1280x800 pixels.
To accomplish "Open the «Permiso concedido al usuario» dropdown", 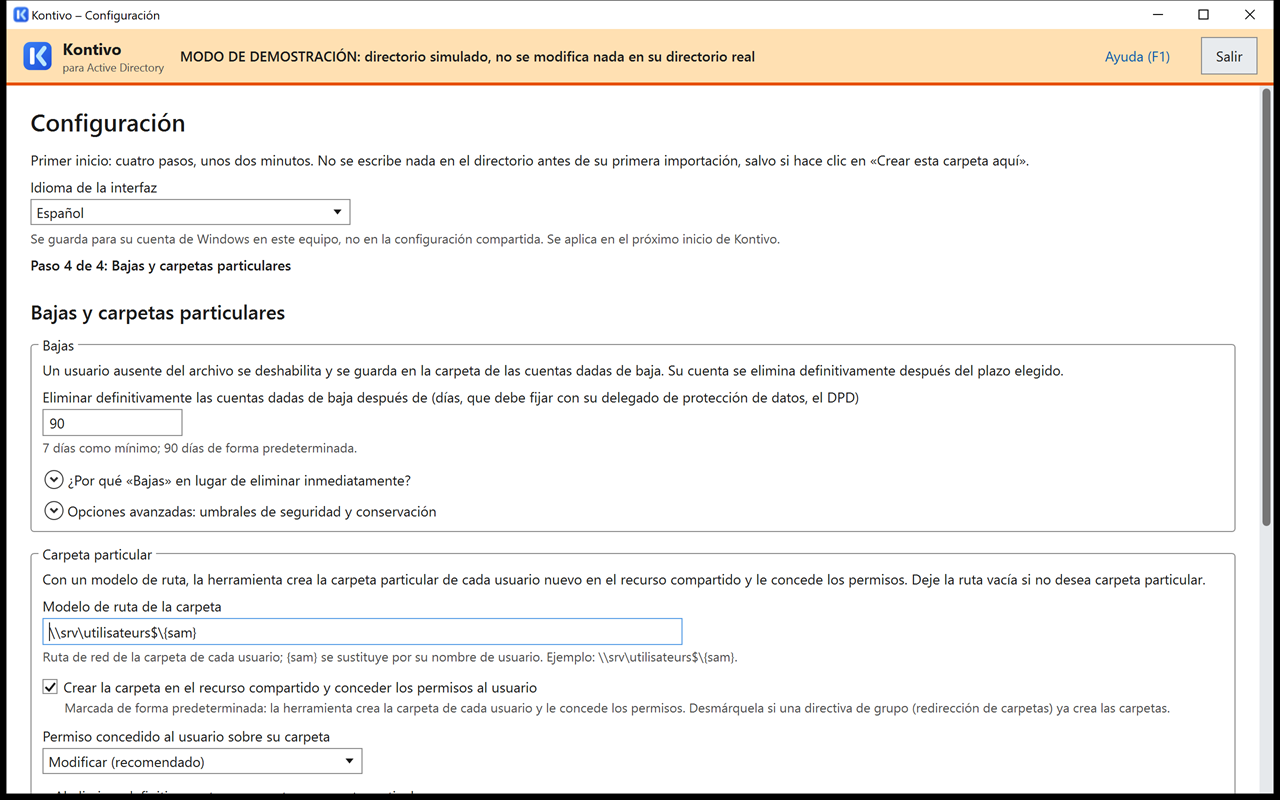I will tap(202, 761).
